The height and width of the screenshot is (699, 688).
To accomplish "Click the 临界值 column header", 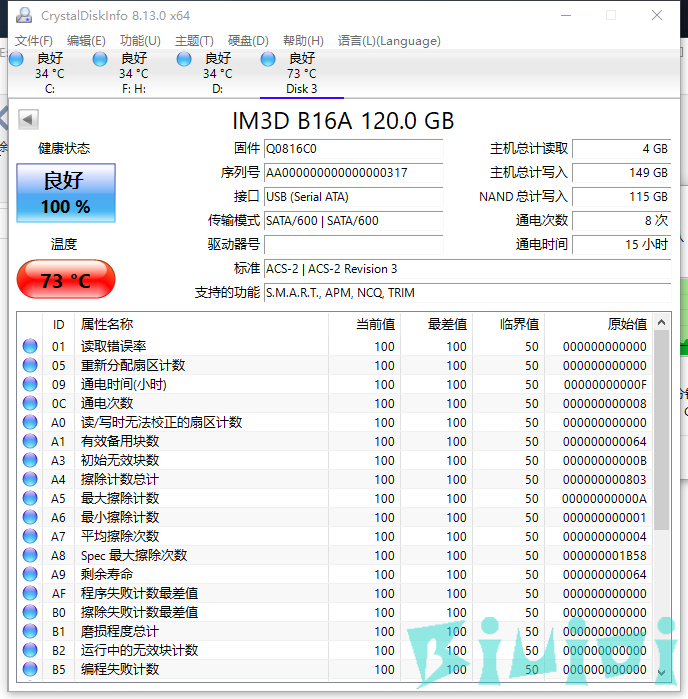I will click(509, 324).
